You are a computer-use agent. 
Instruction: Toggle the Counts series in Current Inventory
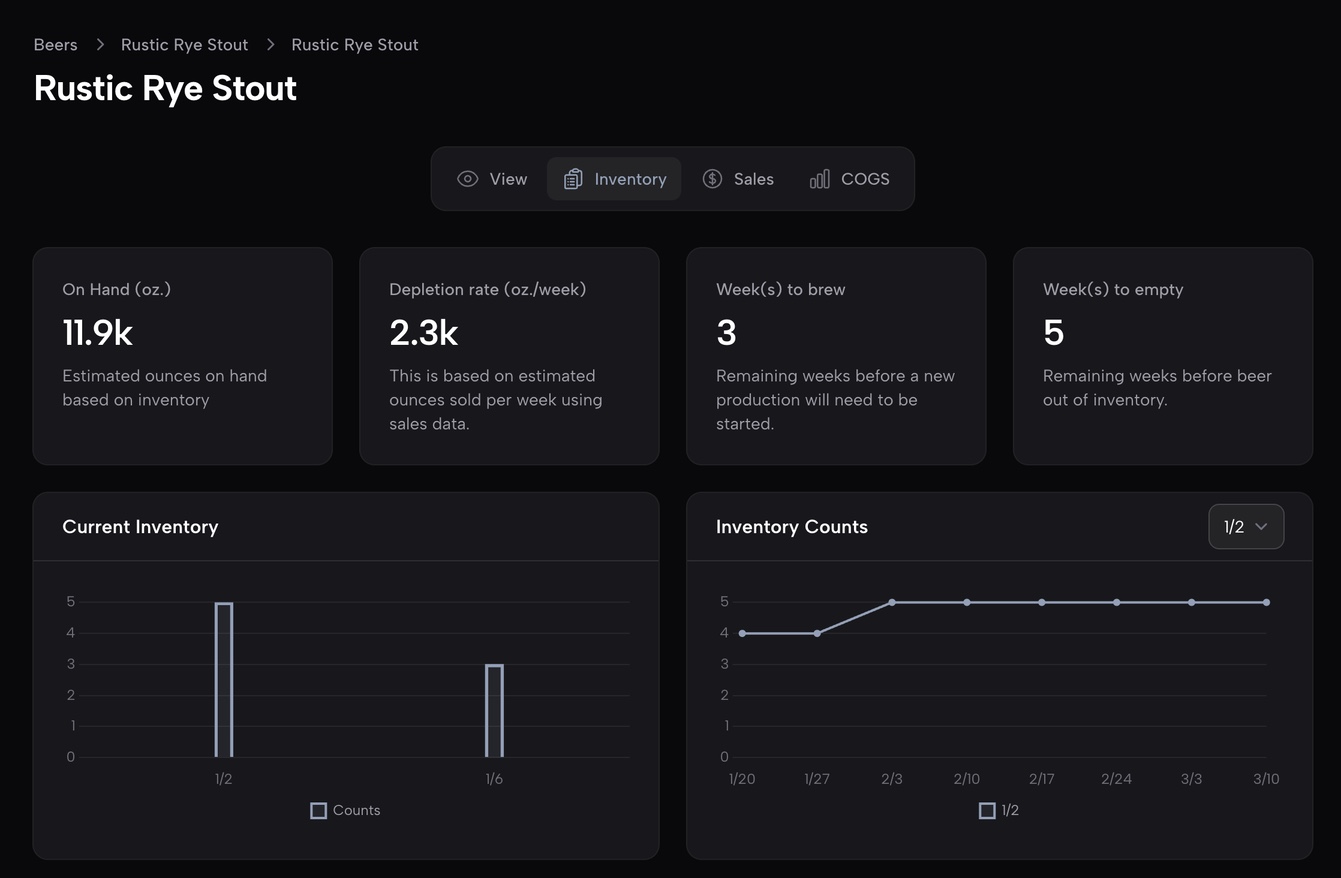coord(345,810)
